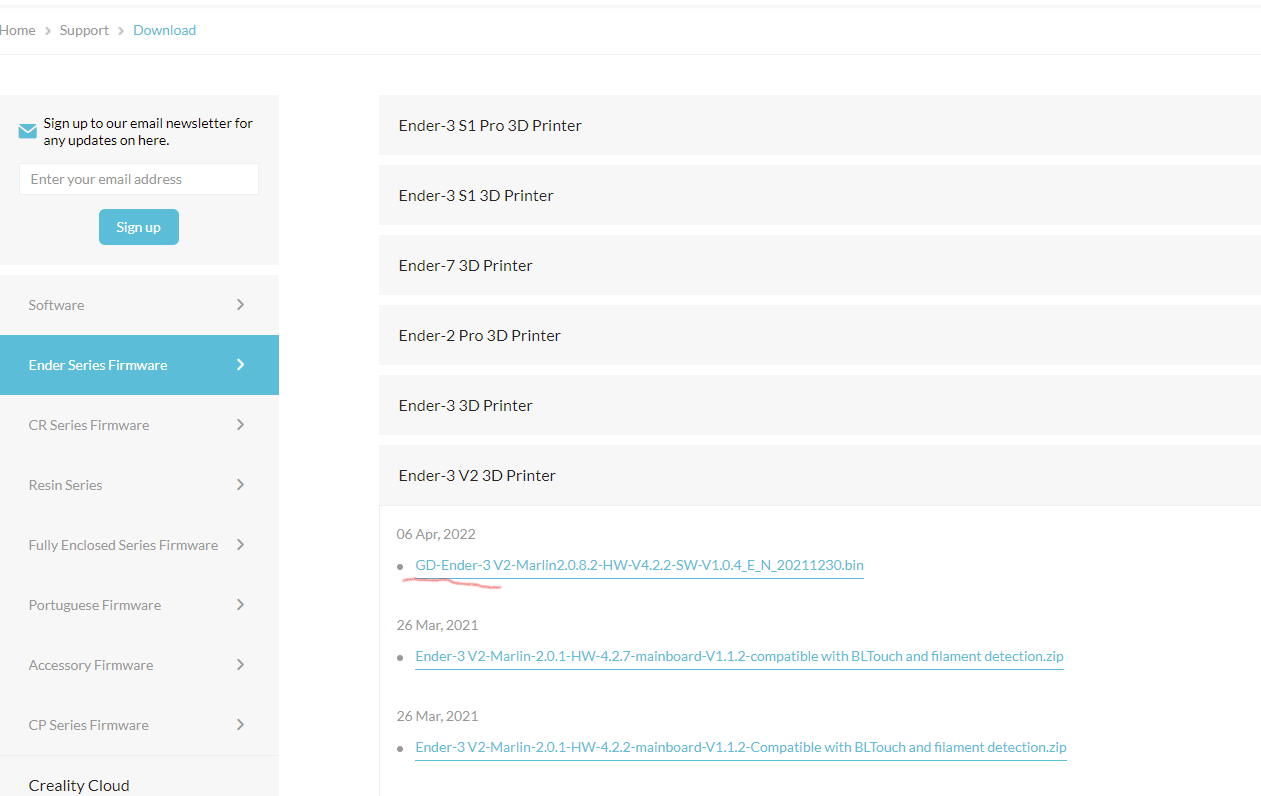The height and width of the screenshot is (796, 1261).
Task: Download HW-4.2.7 mainboard firmware zip
Action: [739, 656]
